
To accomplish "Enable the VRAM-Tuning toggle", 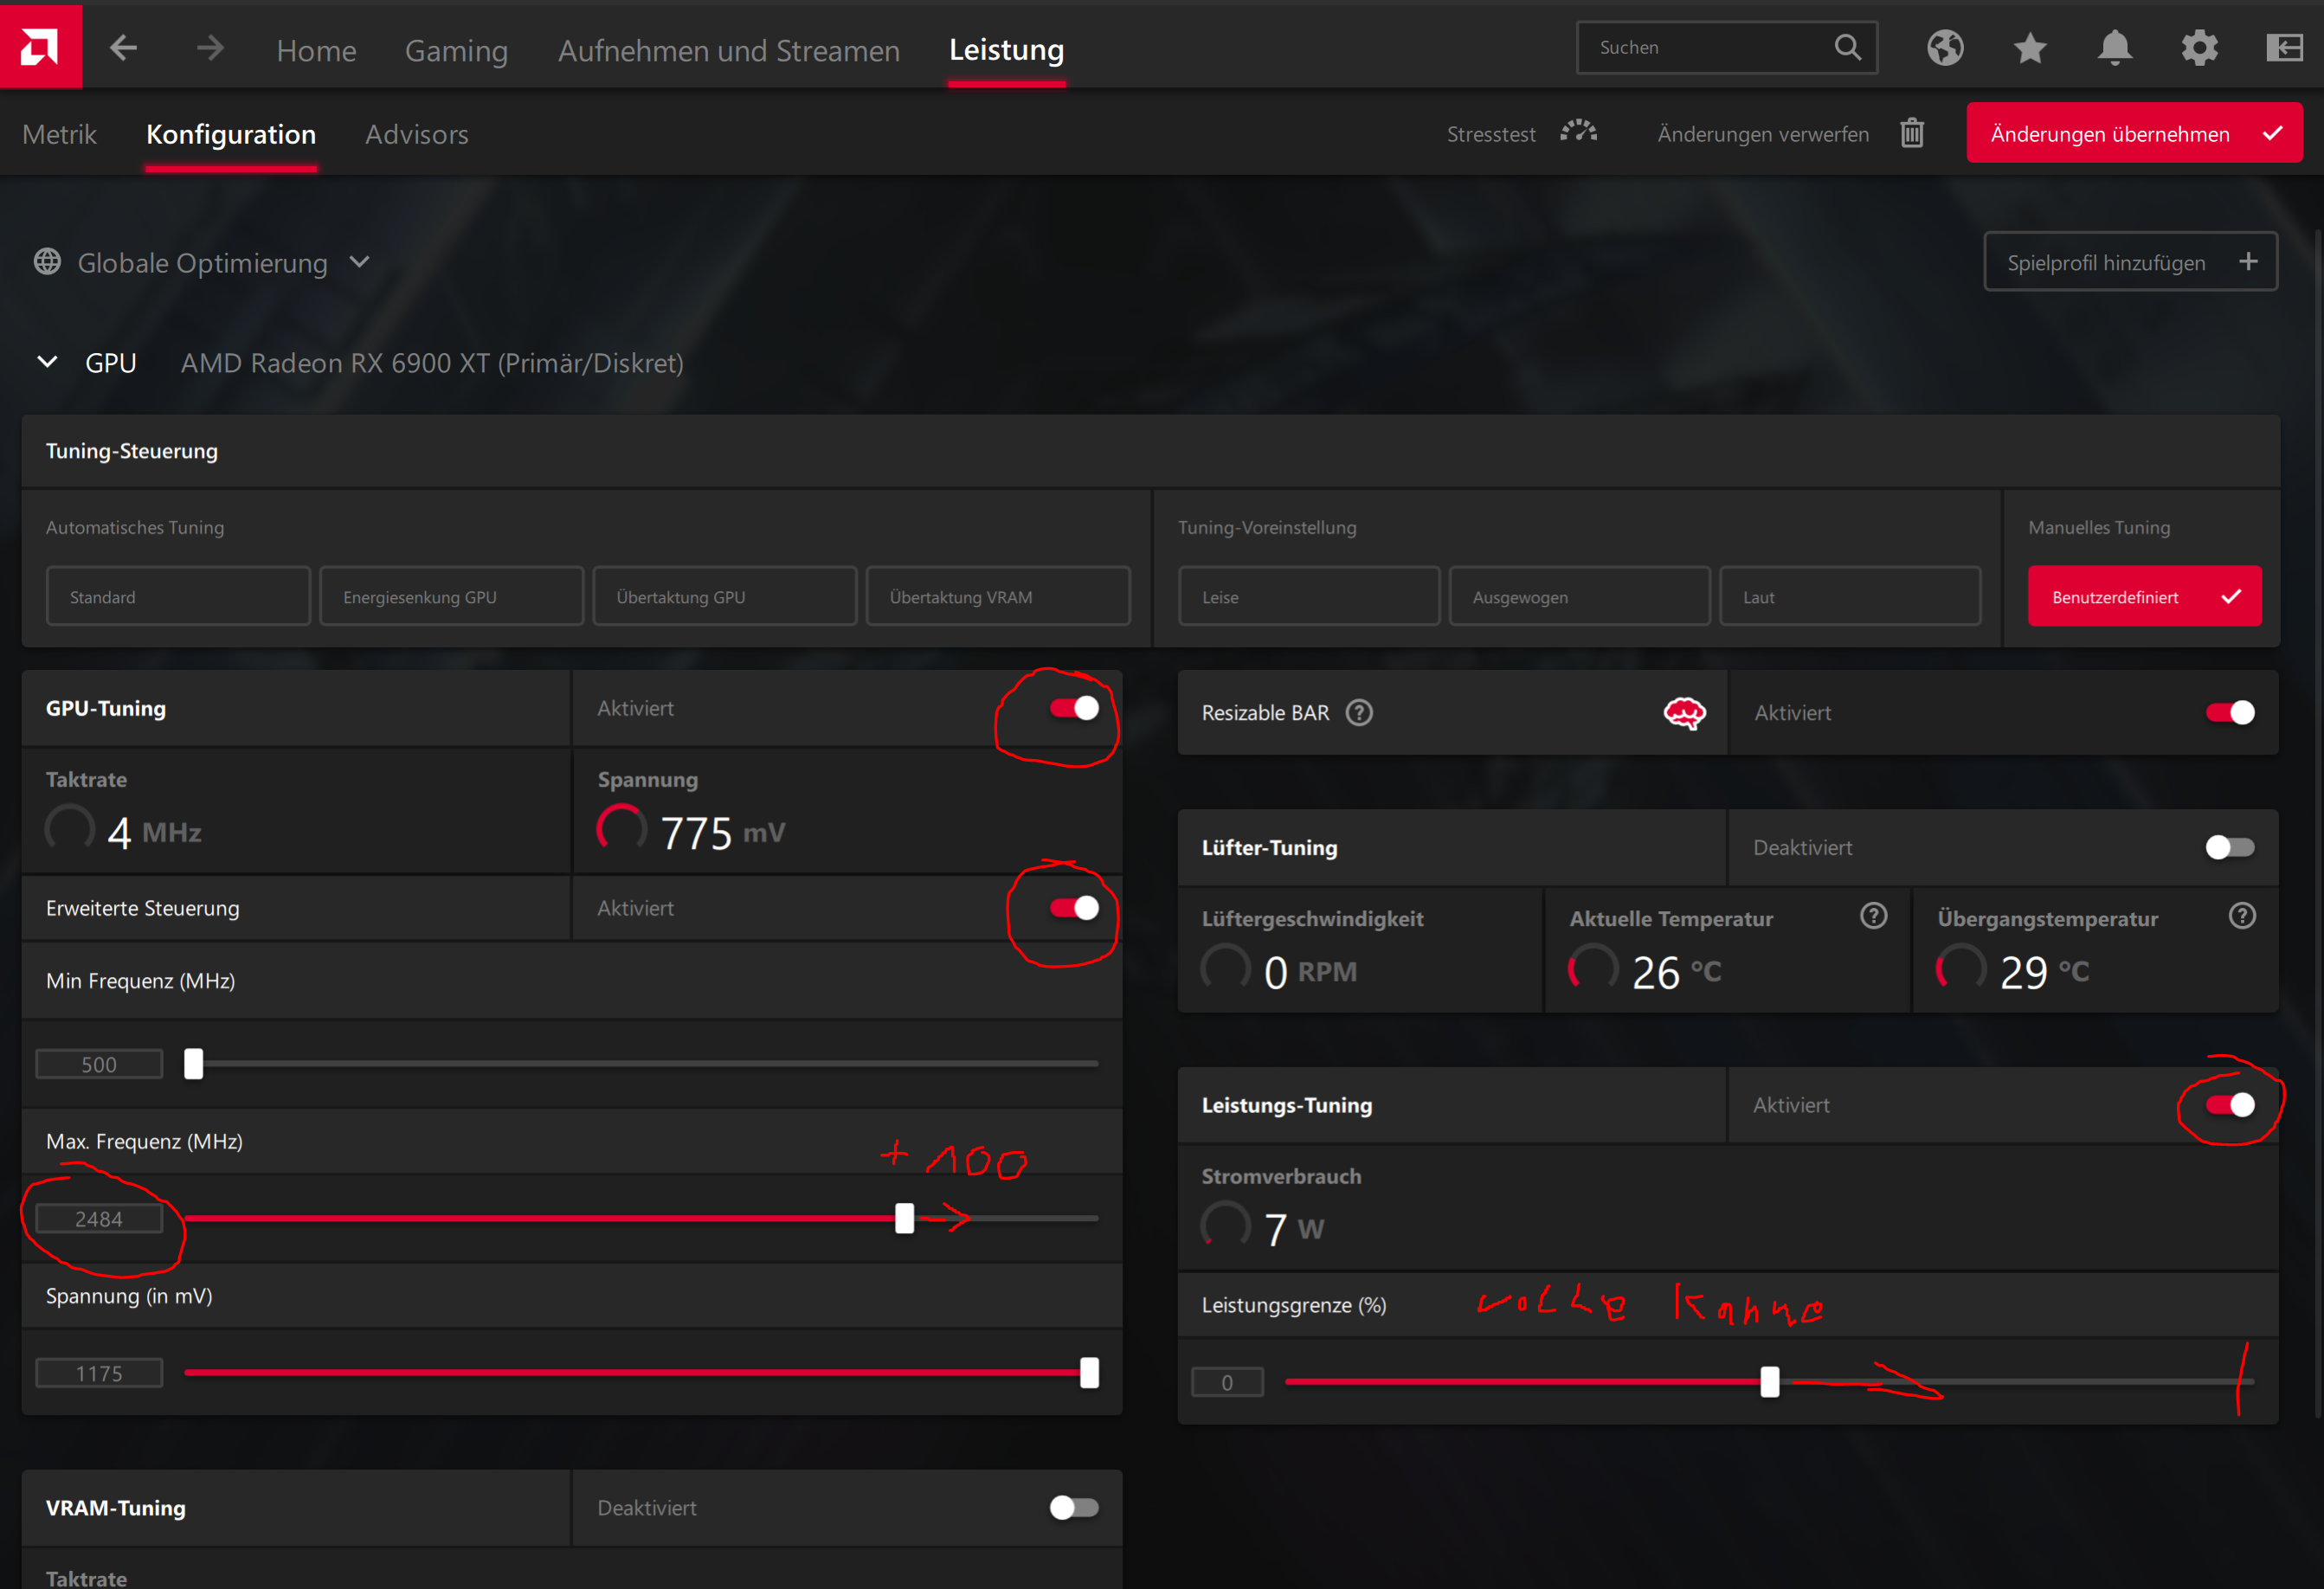I will click(1074, 1507).
